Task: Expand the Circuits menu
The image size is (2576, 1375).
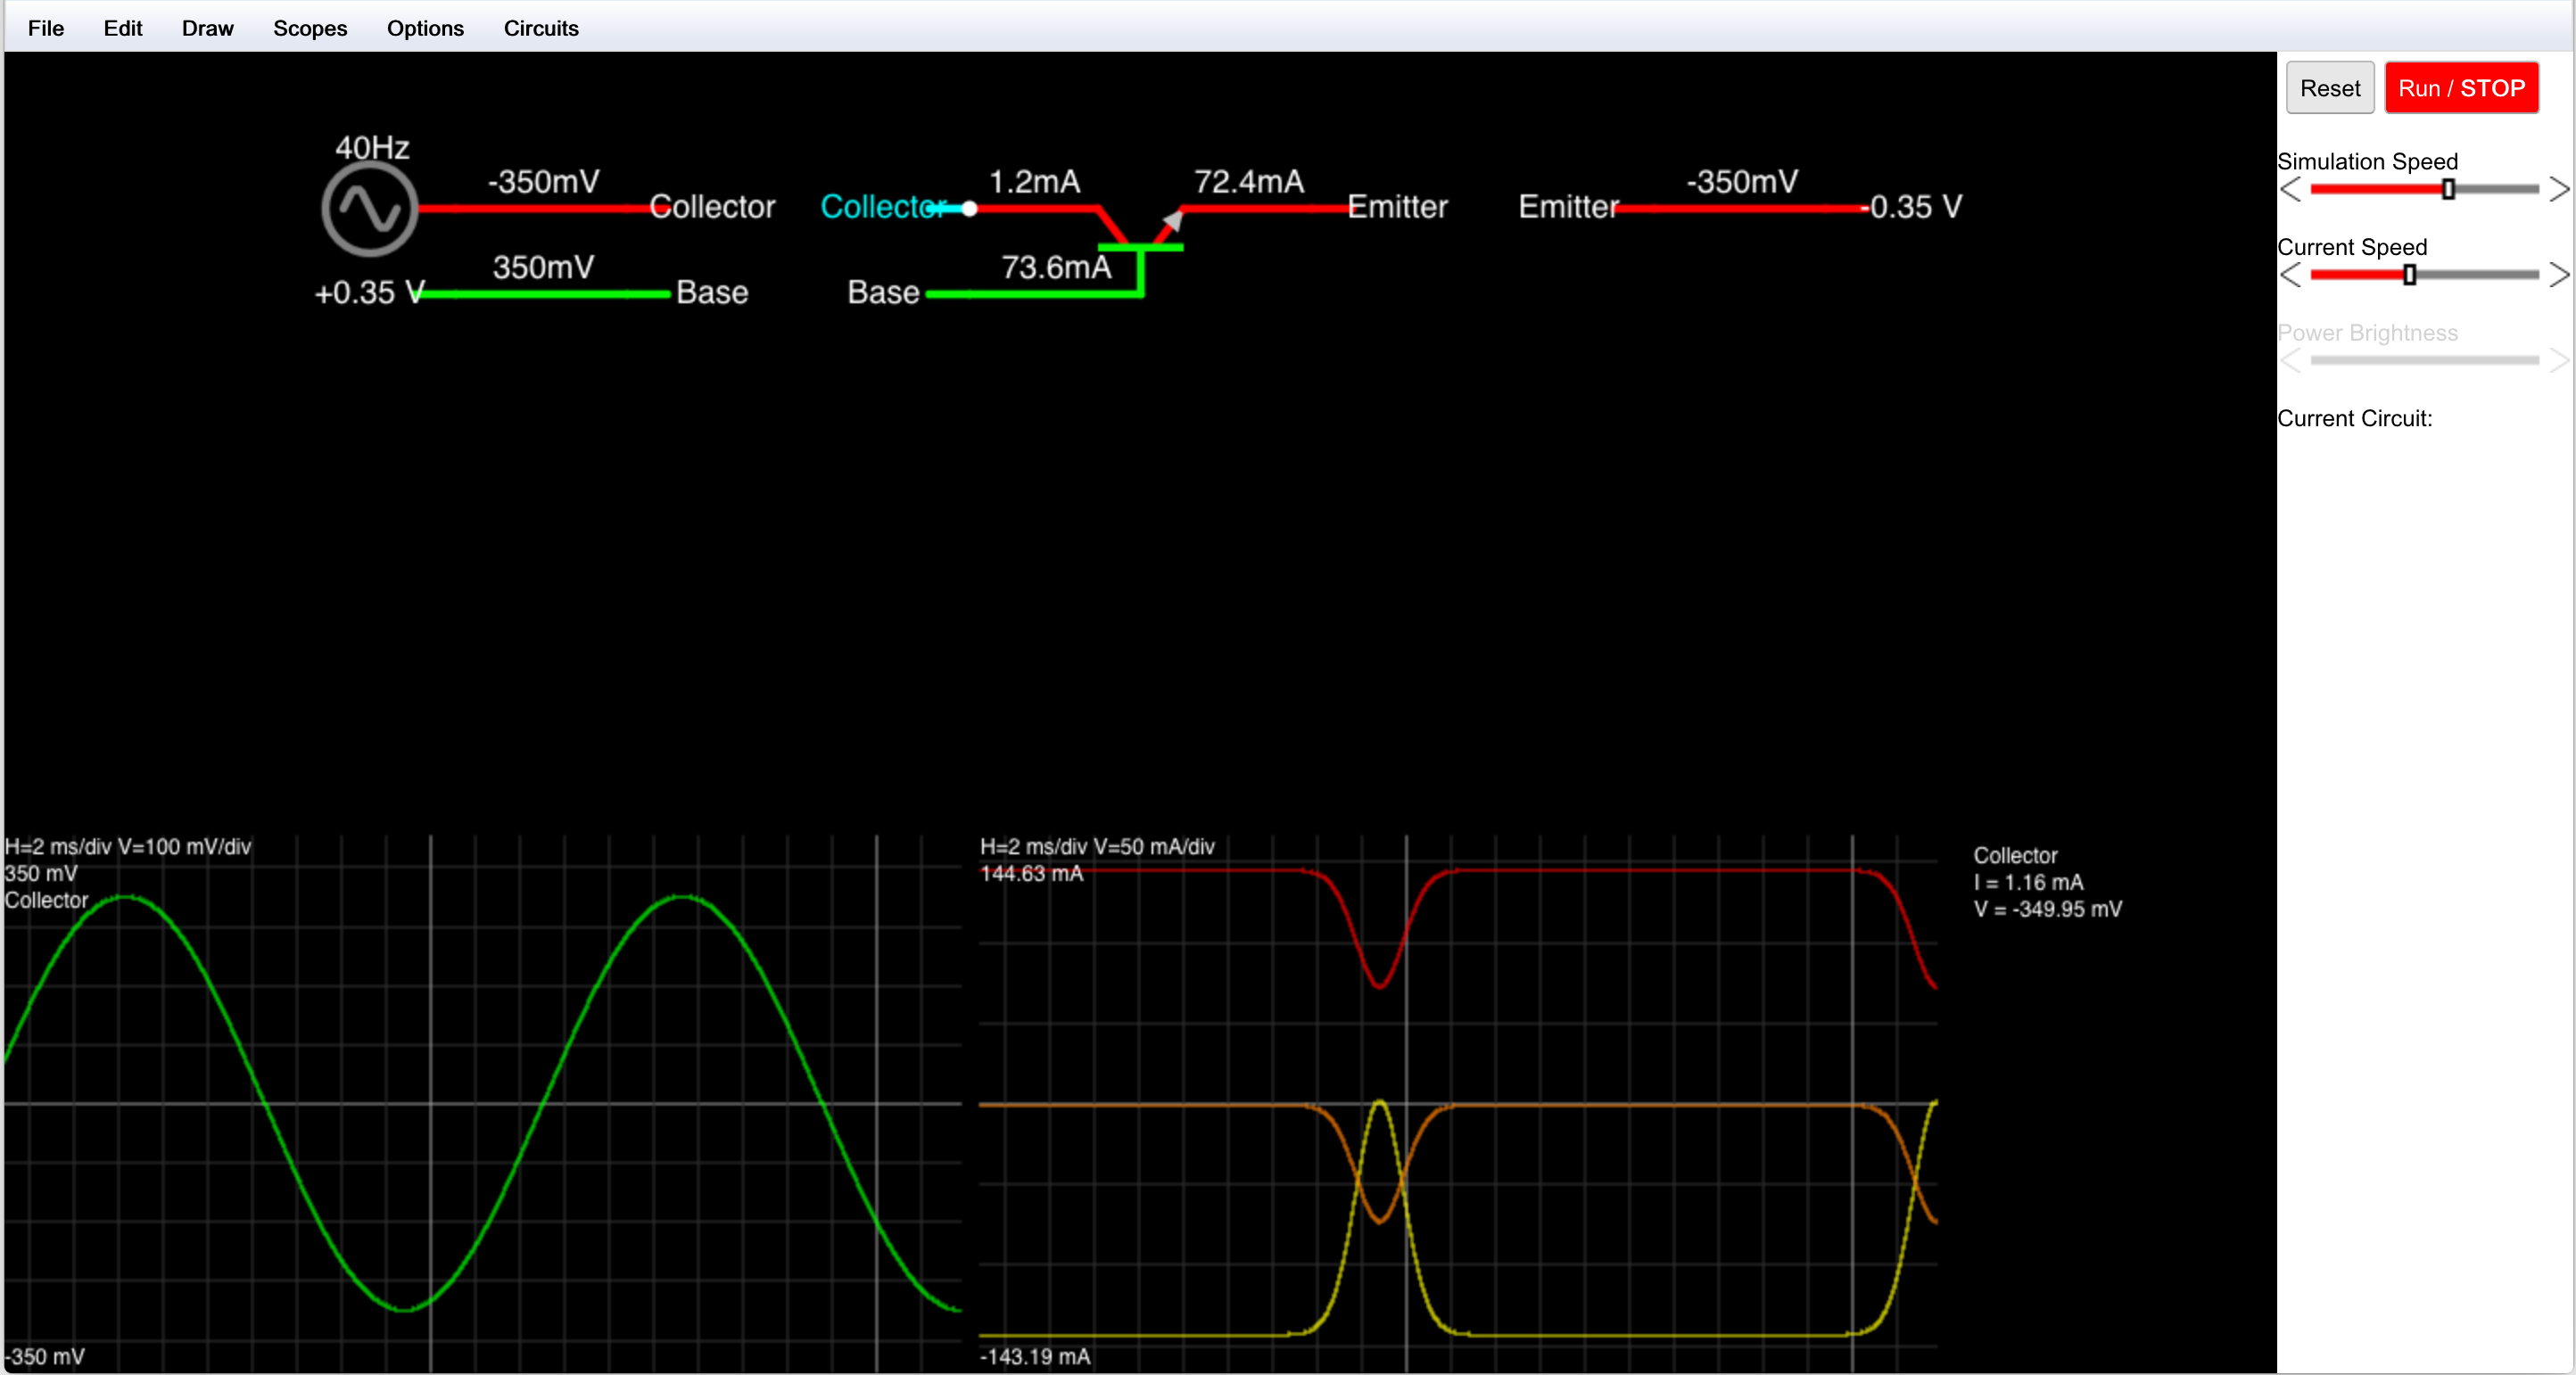Action: click(x=541, y=28)
